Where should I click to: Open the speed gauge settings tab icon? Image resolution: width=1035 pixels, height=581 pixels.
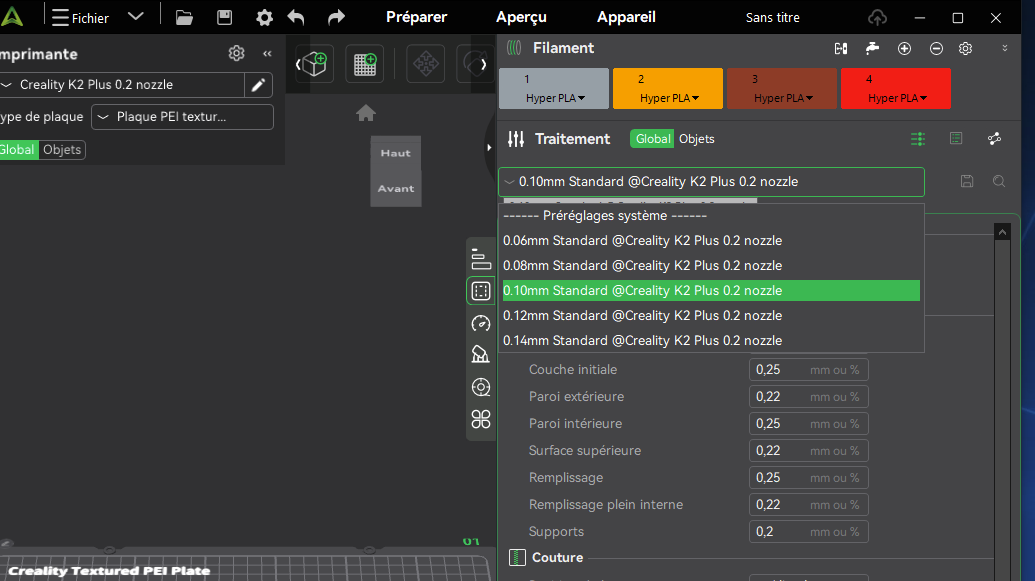(x=481, y=323)
